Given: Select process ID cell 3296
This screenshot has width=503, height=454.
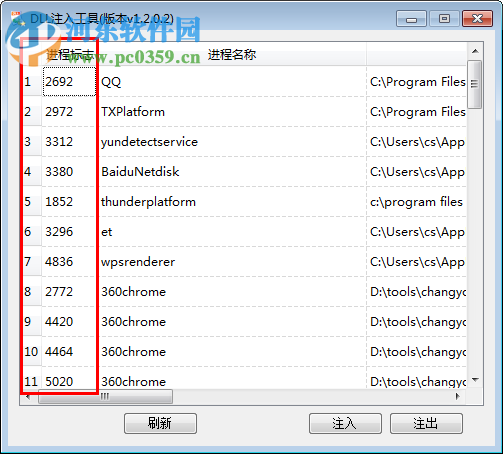Looking at the screenshot, I should click(69, 232).
